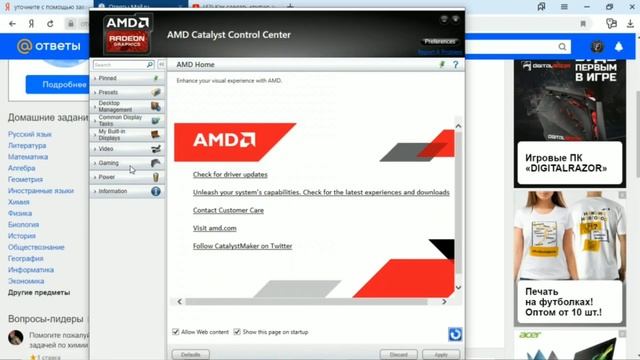Click the blue refresh icon on the AMD Home page
This screenshot has width=640, height=360.
(x=455, y=334)
